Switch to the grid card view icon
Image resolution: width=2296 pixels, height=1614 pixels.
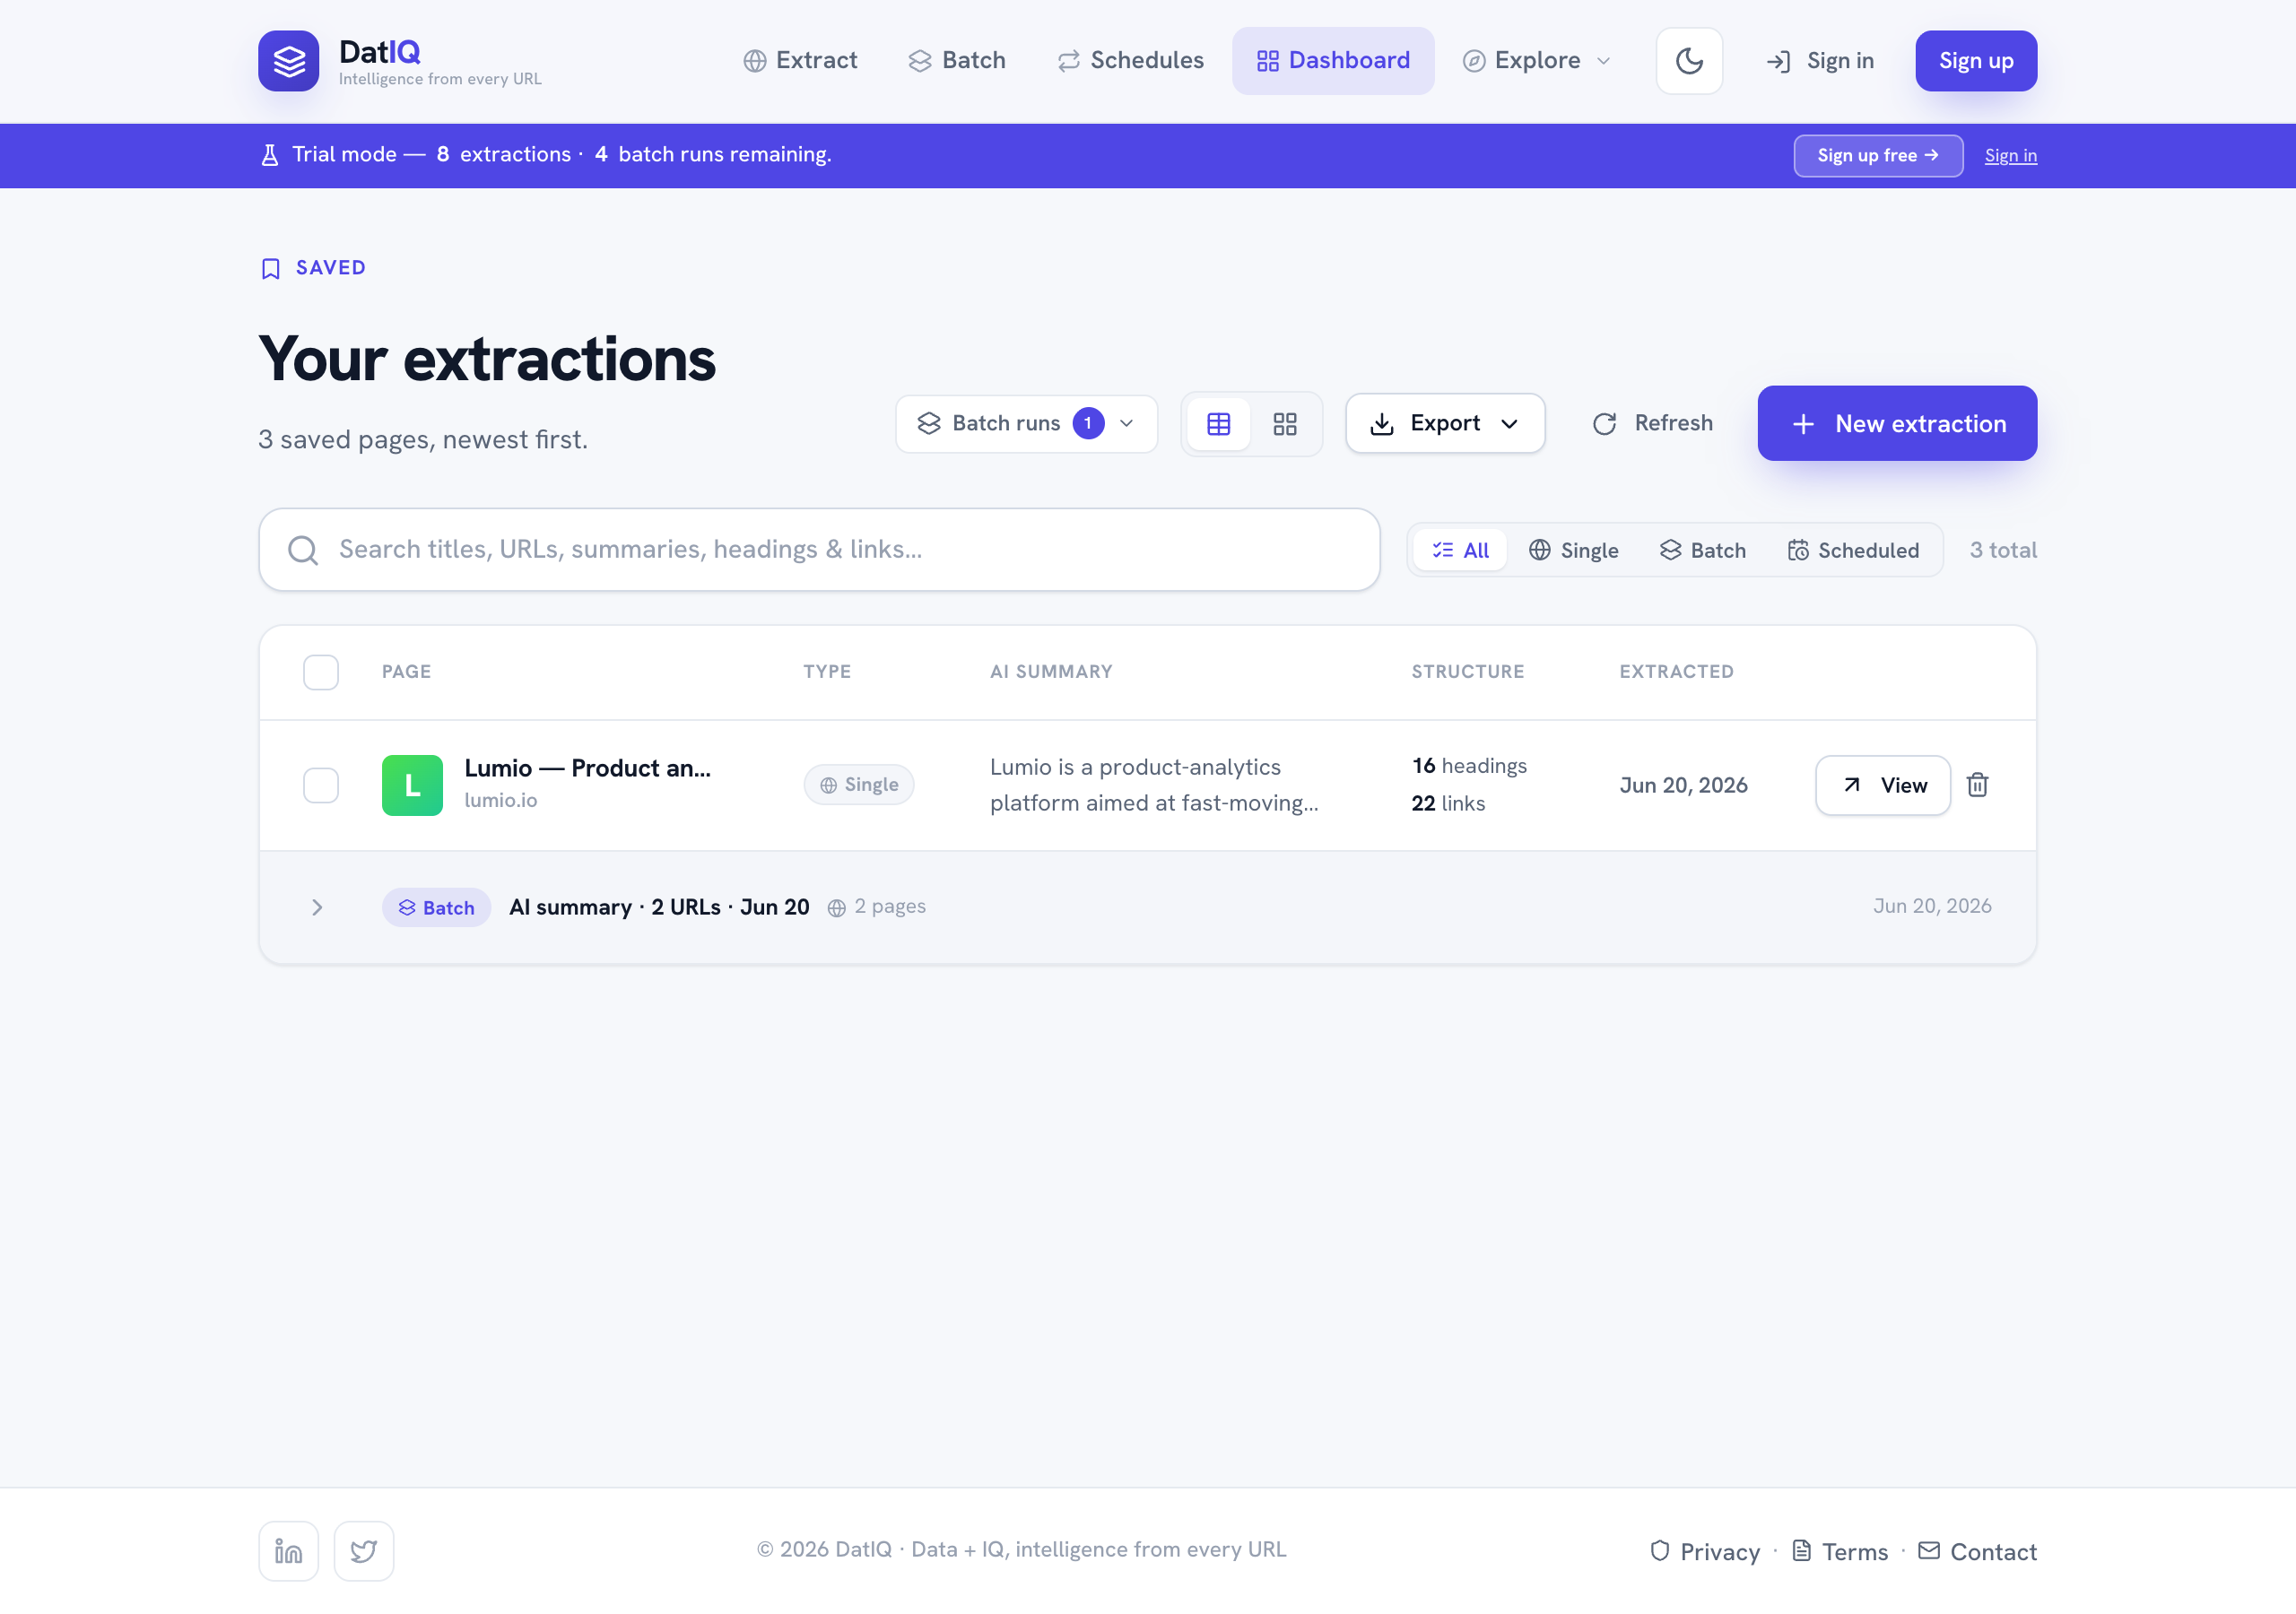pyautogui.click(x=1284, y=424)
